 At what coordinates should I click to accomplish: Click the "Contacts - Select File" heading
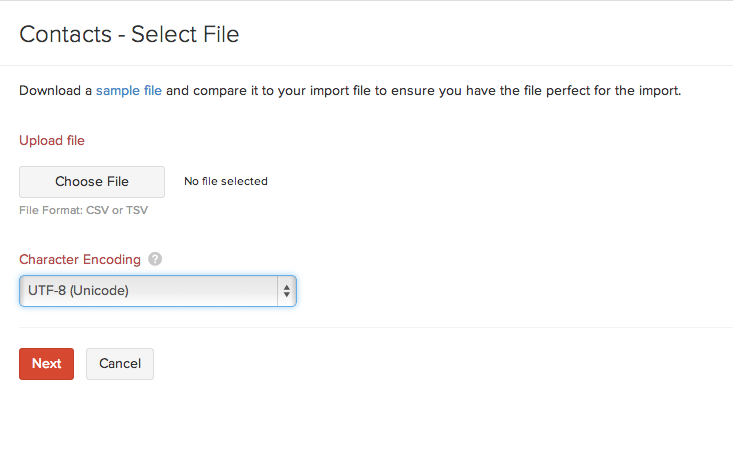point(129,35)
